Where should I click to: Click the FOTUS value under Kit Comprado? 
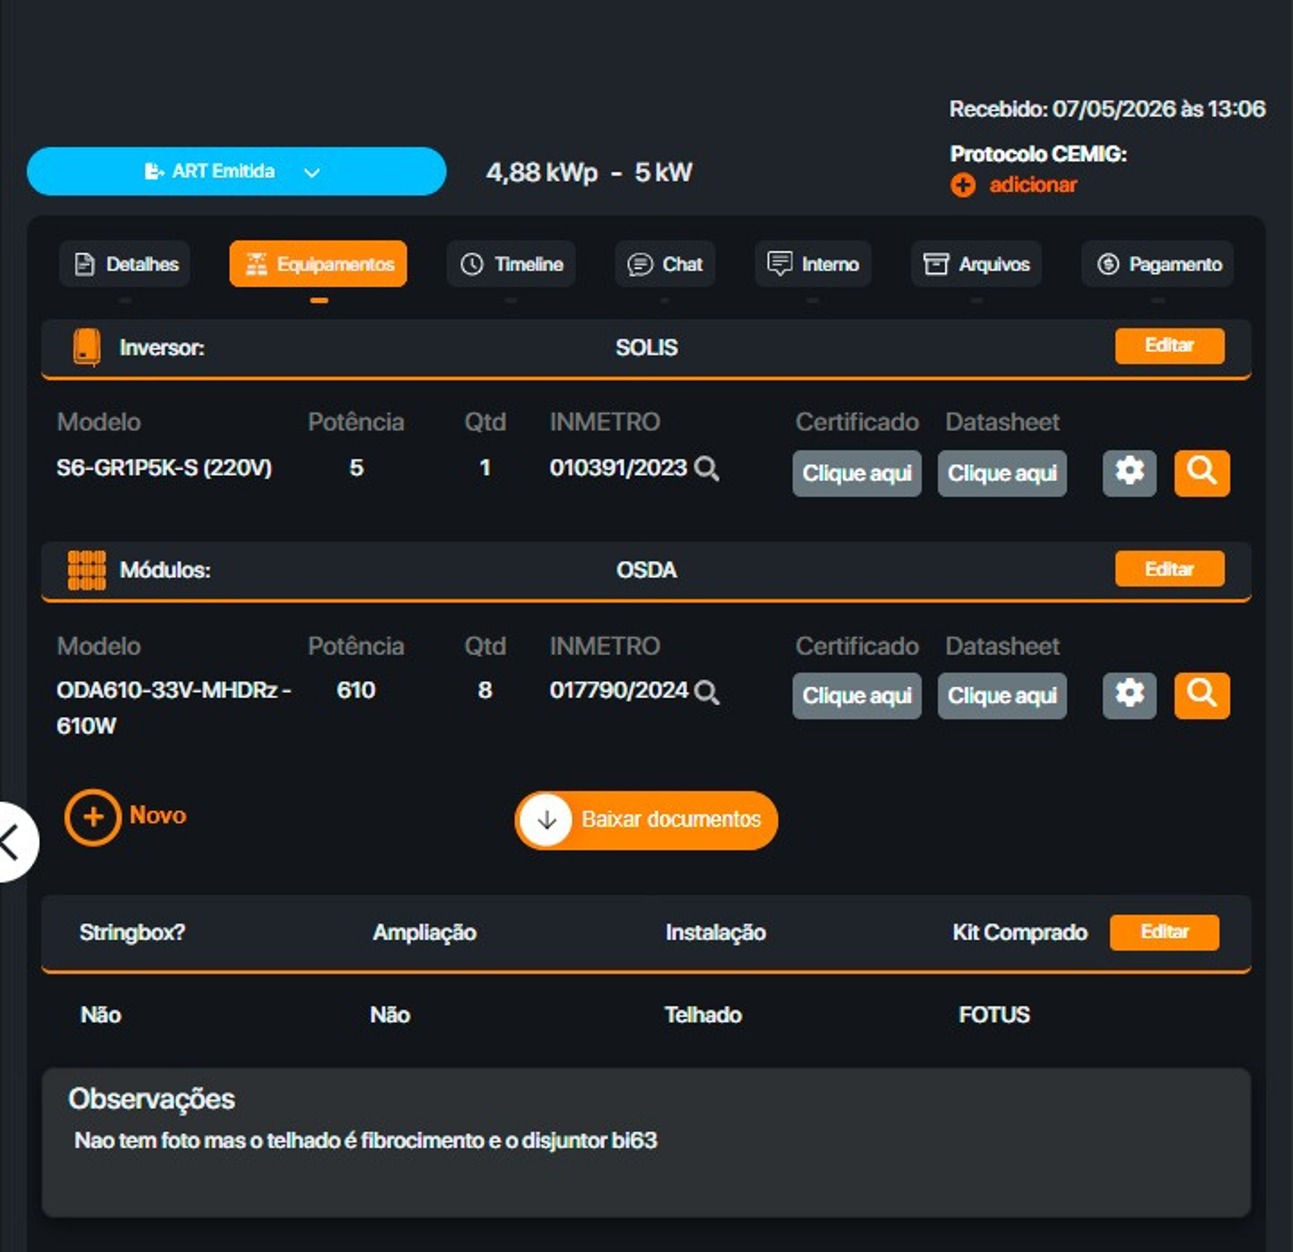click(x=994, y=1015)
